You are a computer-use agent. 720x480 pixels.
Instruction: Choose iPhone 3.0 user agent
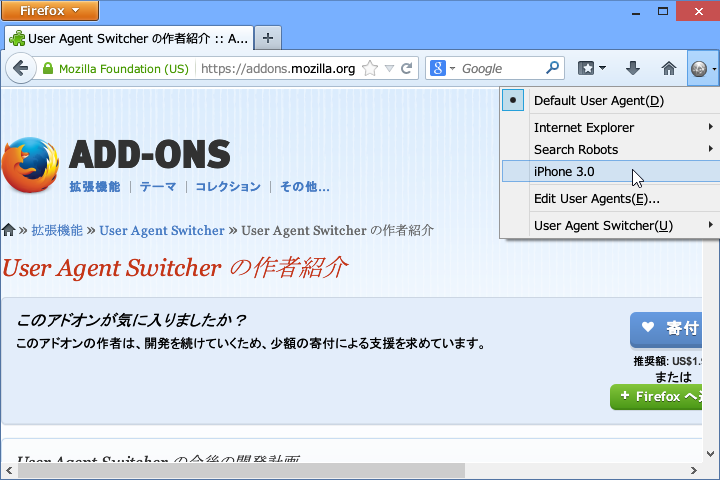point(610,171)
